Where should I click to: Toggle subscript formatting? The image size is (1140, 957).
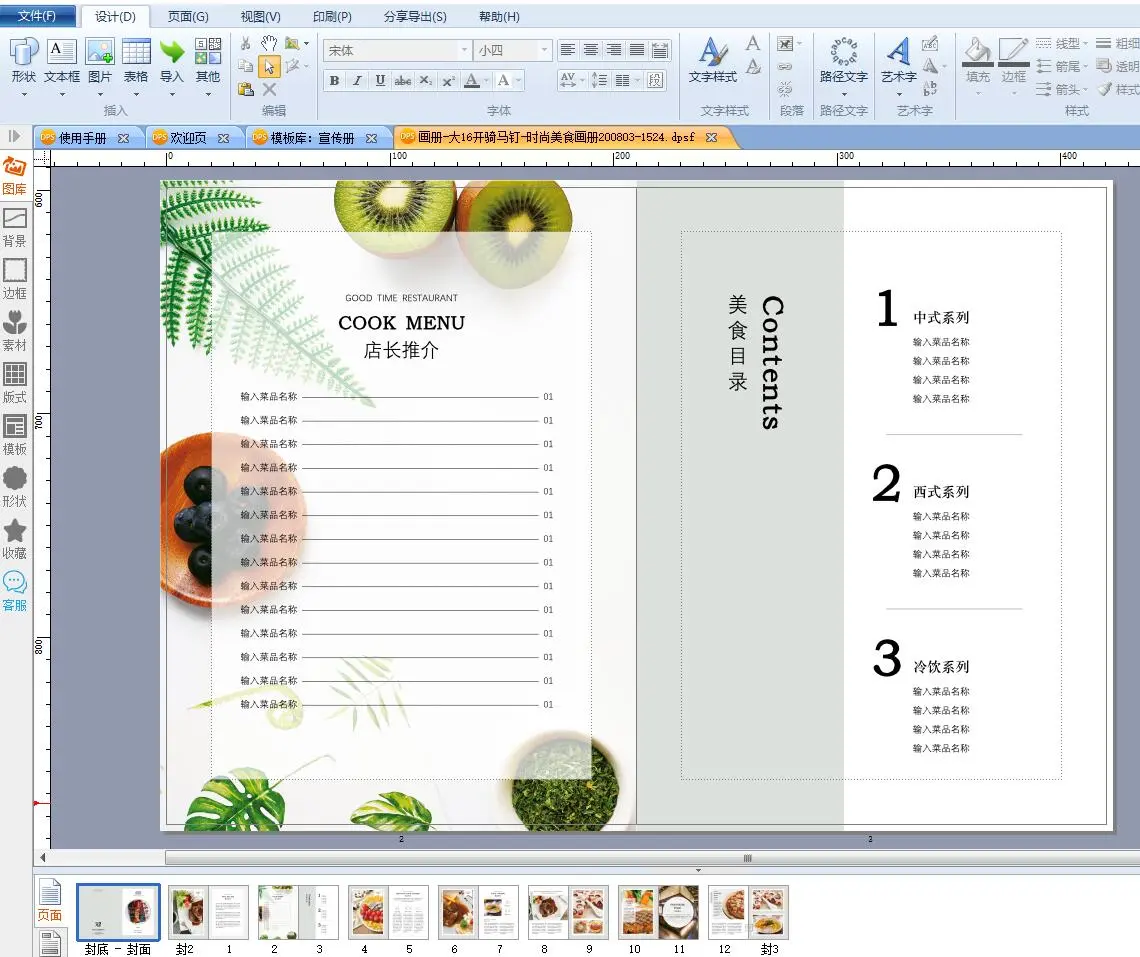(426, 80)
